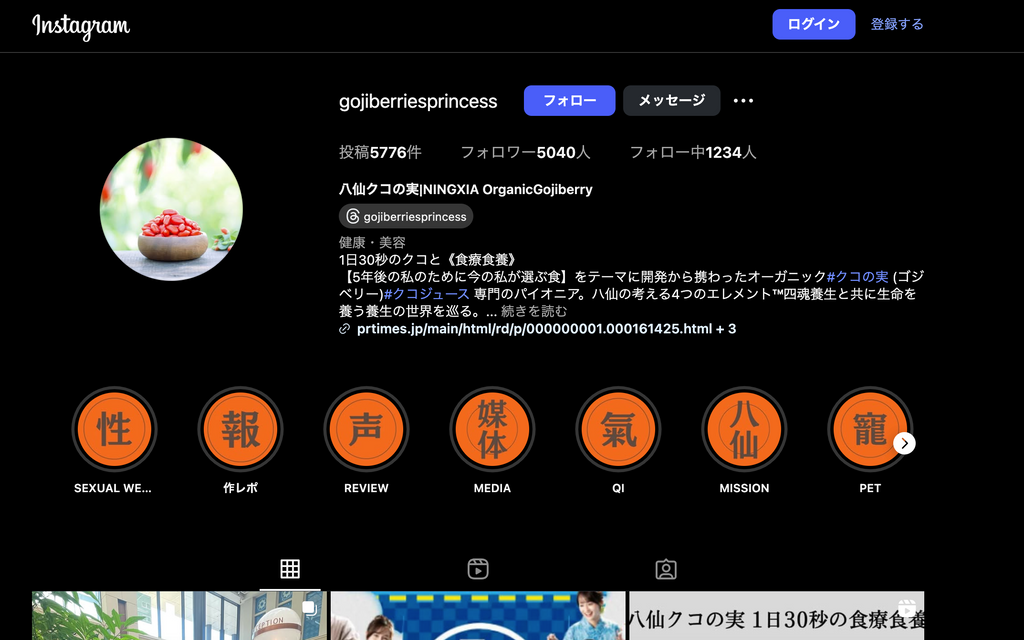The image size is (1024, 640).
Task: Switch to the tagged posts tab
Action: [666, 569]
